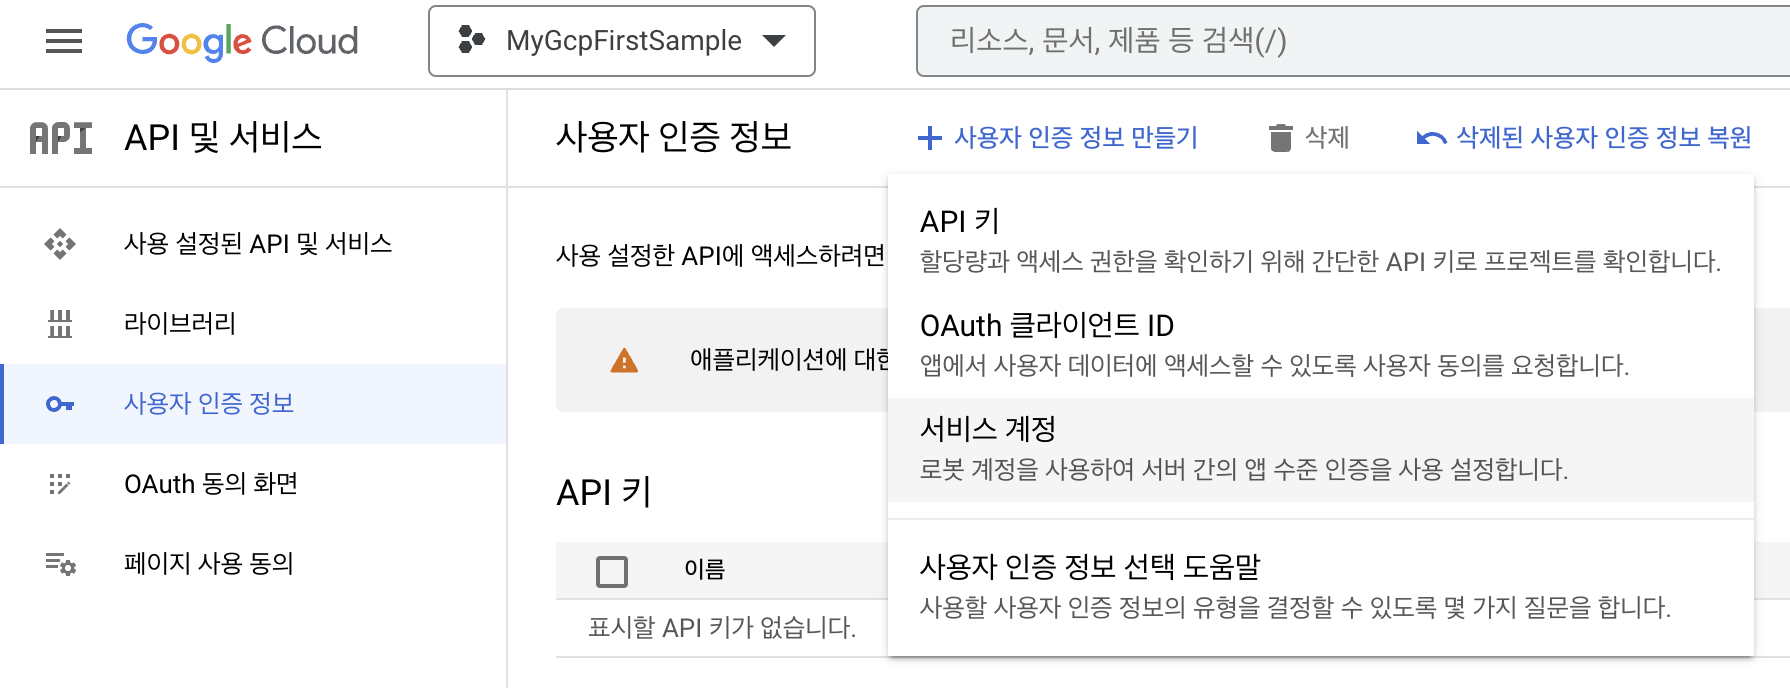Click the 사용 설정한 API에 액세스하려면 description

click(x=721, y=256)
